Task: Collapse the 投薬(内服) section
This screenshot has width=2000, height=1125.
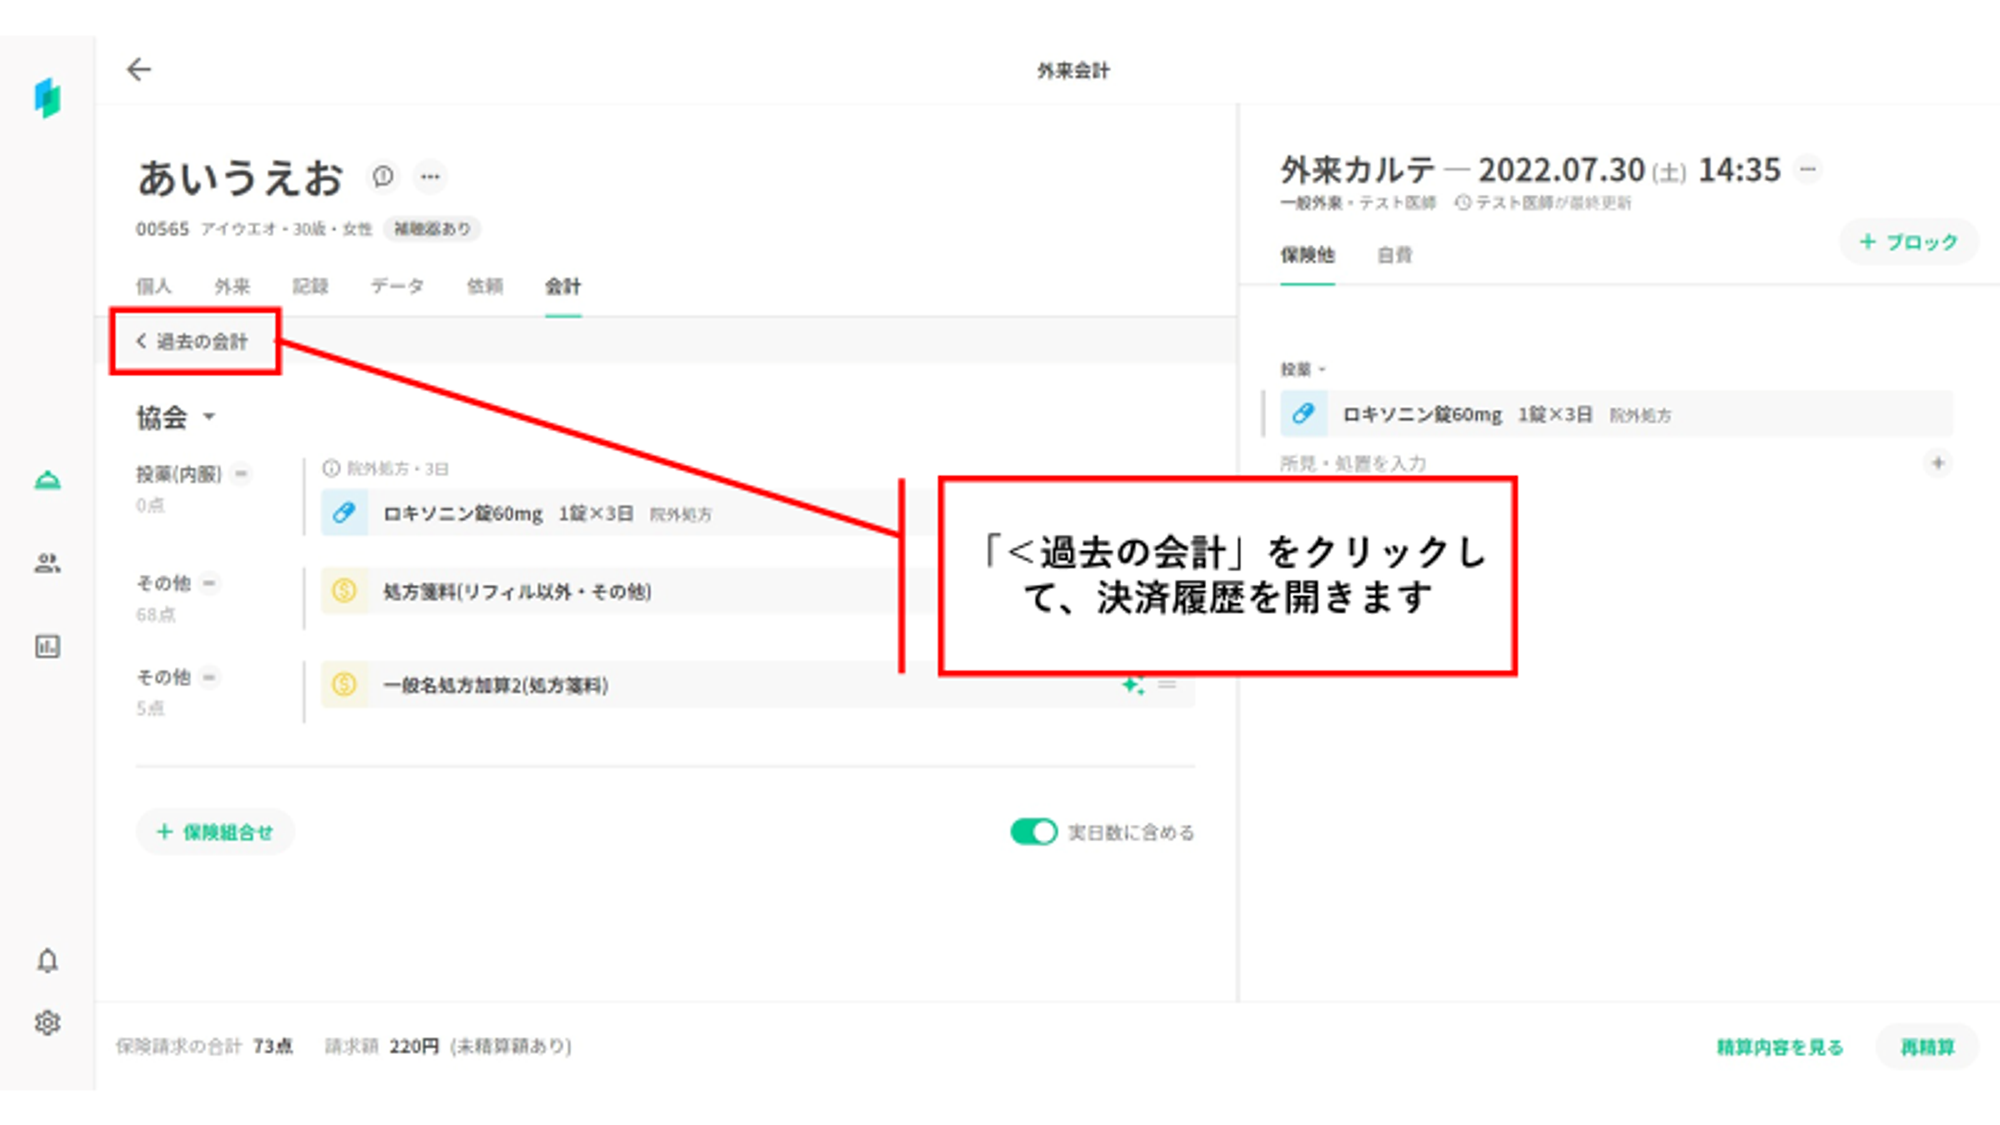Action: click(x=241, y=474)
